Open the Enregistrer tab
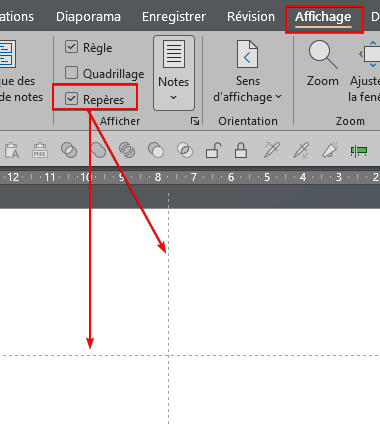Image resolution: width=380 pixels, height=426 pixels. click(x=174, y=17)
